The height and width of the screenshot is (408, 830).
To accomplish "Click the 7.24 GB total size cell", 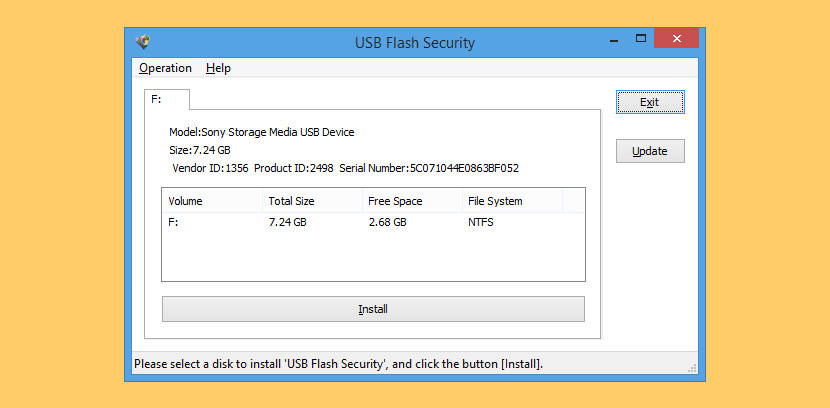I will coord(287,223).
